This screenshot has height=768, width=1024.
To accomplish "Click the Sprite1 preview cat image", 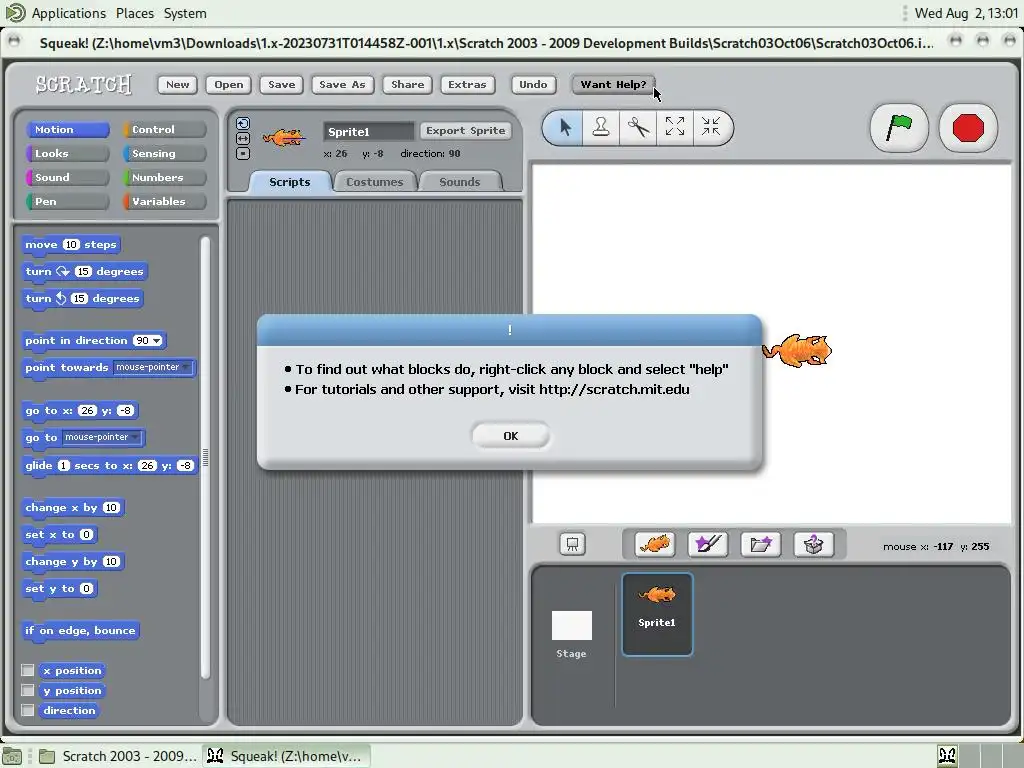I will pos(283,137).
